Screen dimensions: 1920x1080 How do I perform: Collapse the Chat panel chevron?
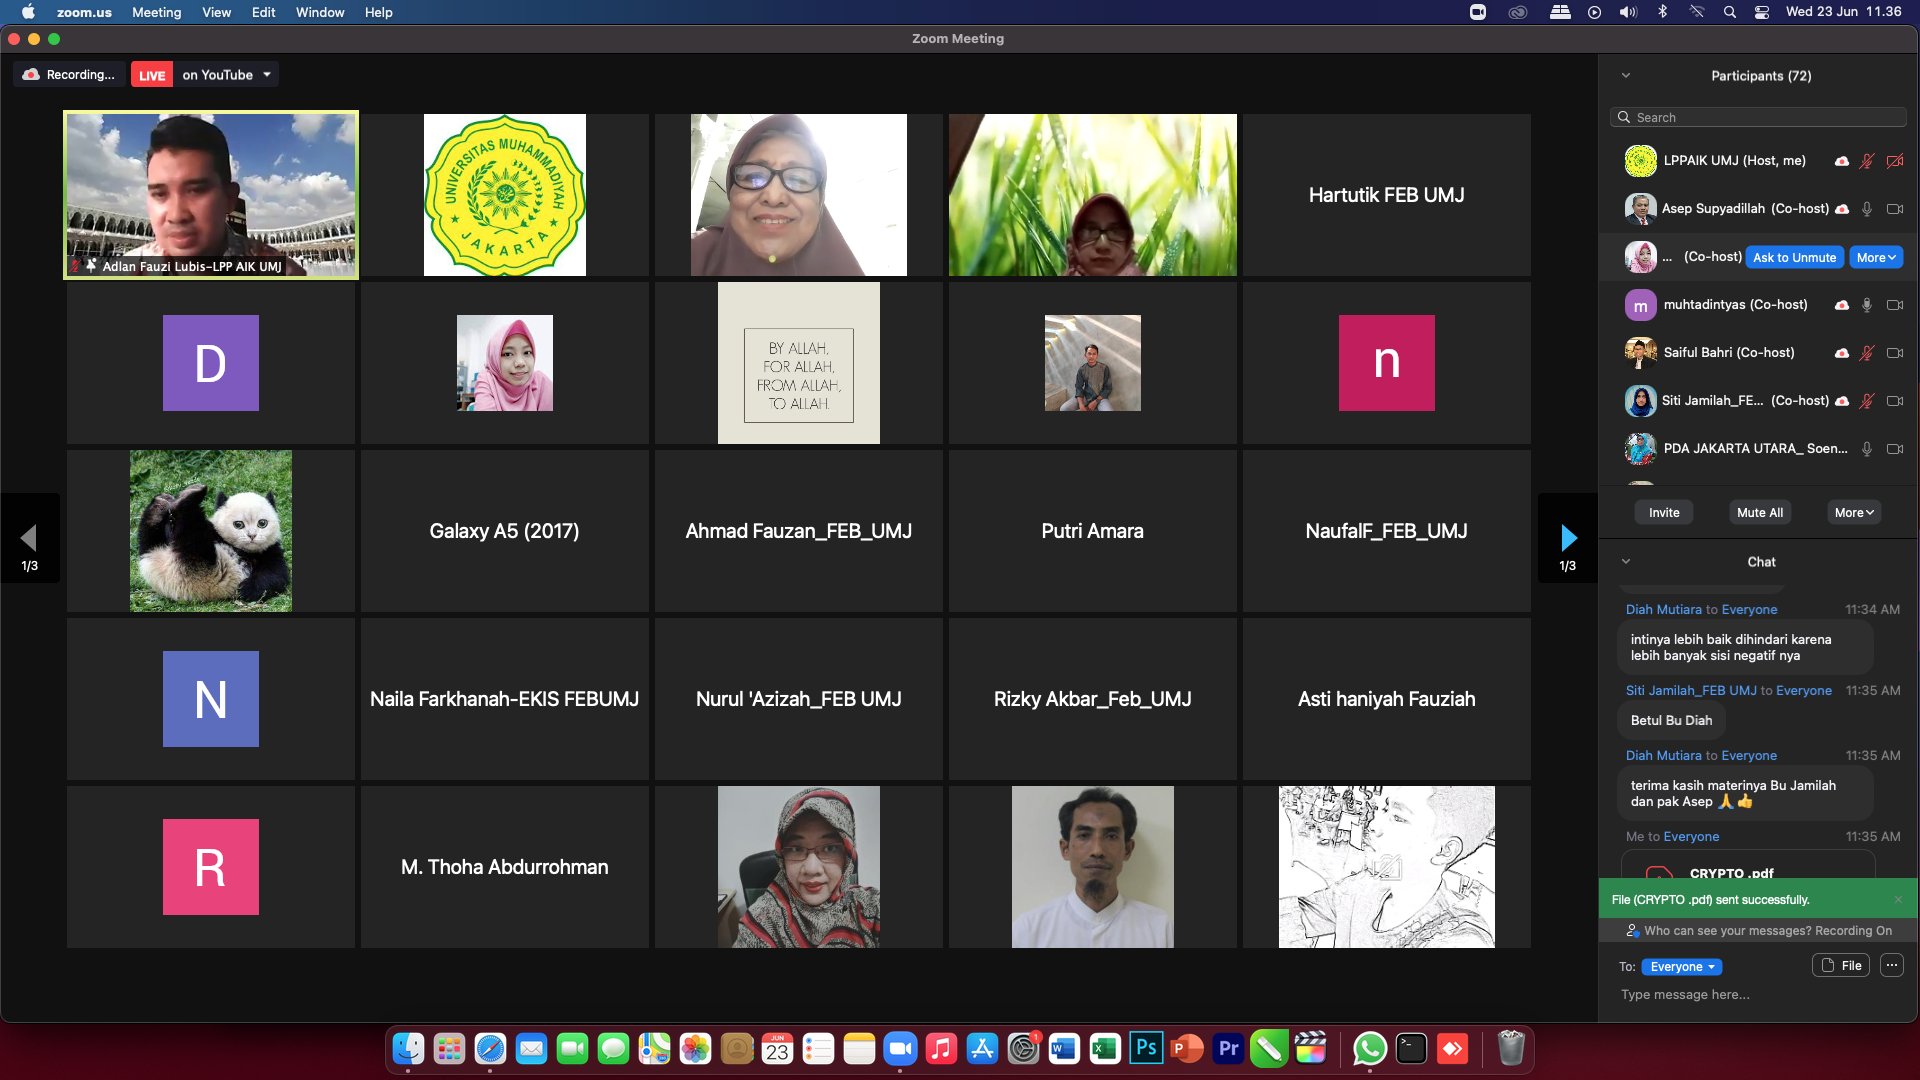click(x=1626, y=561)
